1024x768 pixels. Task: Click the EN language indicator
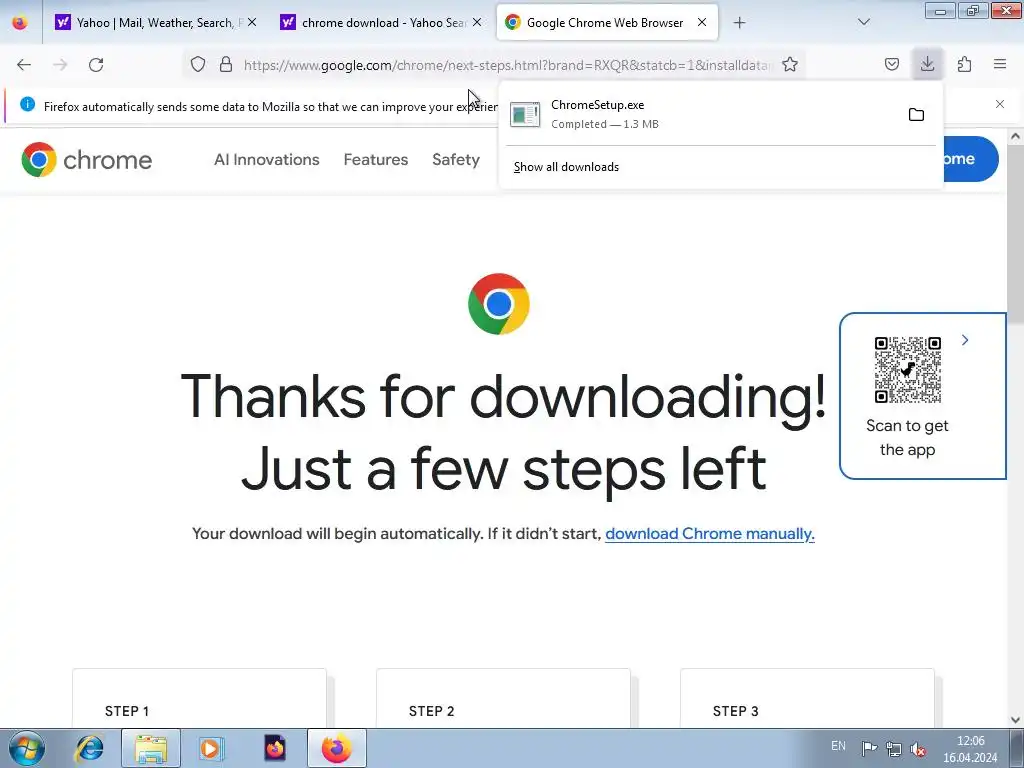point(839,746)
